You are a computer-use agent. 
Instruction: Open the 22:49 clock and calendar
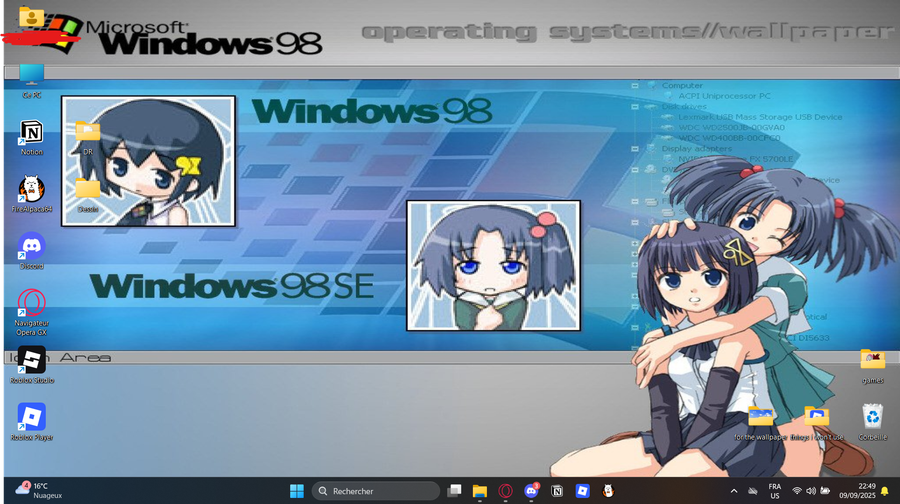point(857,491)
